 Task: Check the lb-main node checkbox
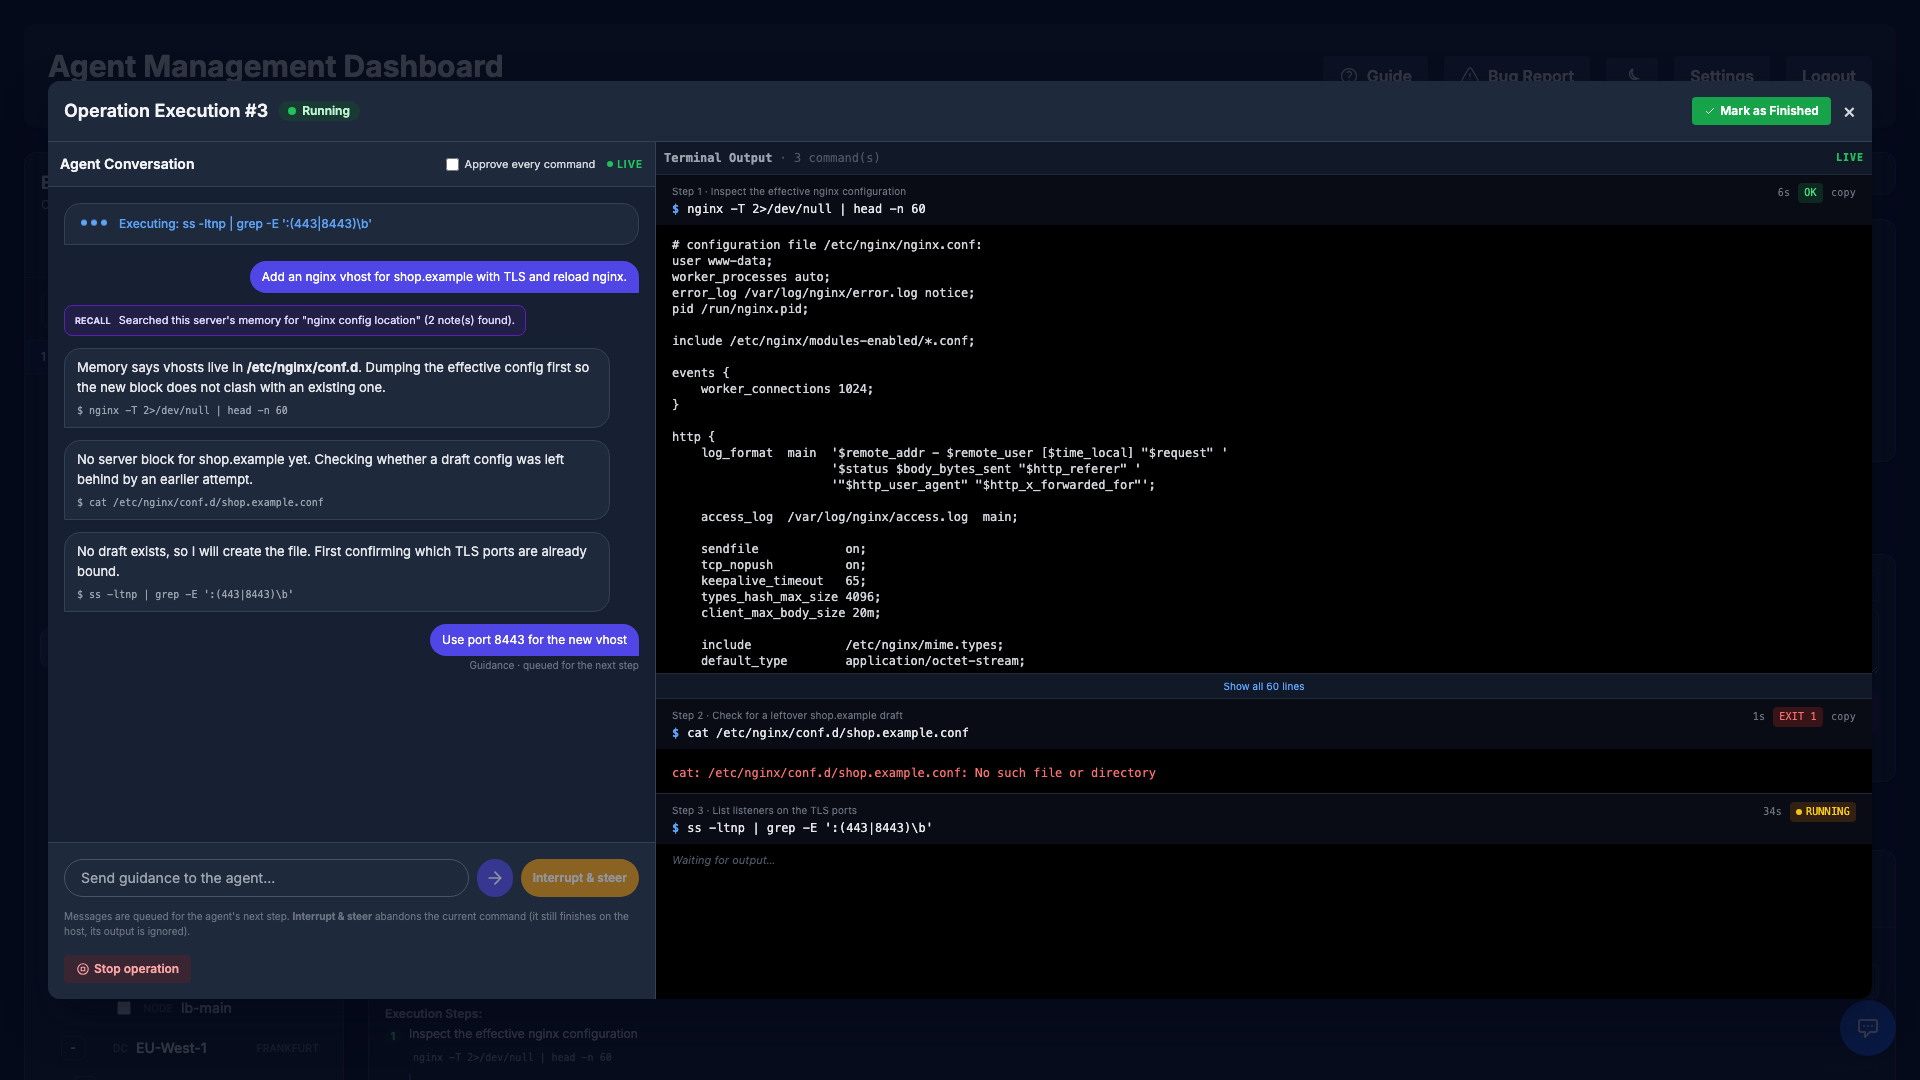124,1008
